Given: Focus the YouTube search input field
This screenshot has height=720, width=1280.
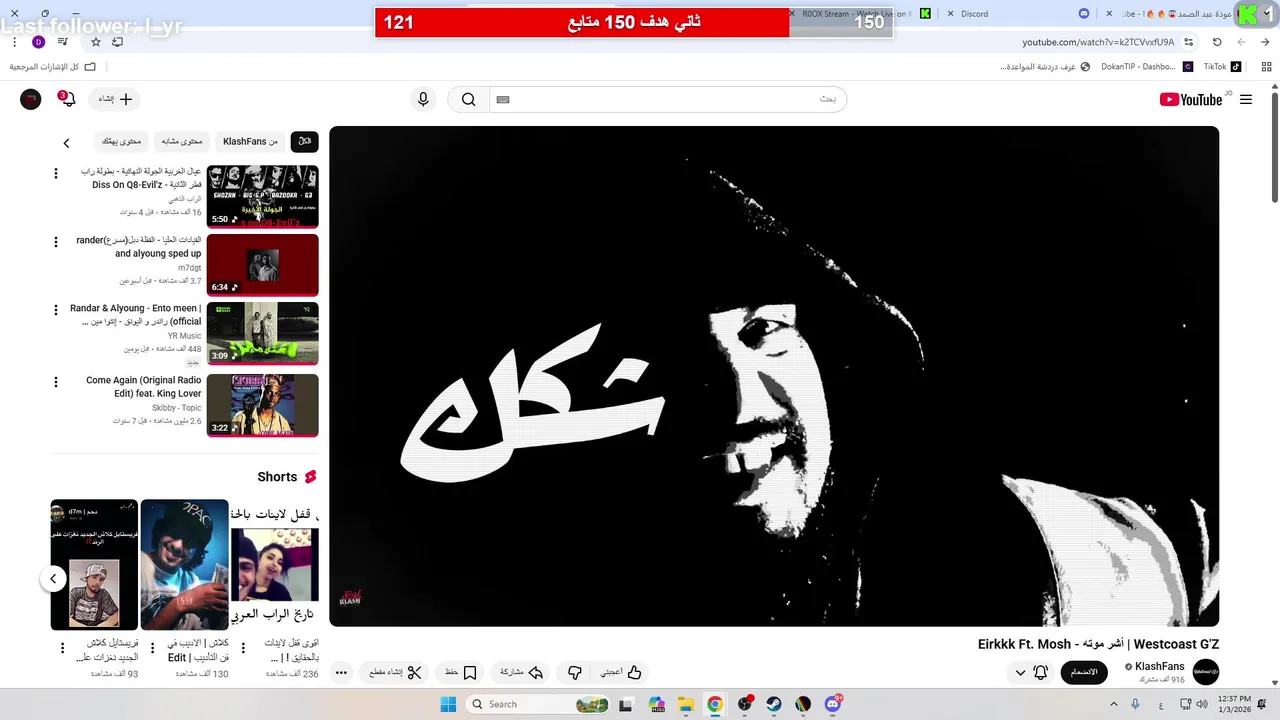Looking at the screenshot, I should (x=667, y=99).
